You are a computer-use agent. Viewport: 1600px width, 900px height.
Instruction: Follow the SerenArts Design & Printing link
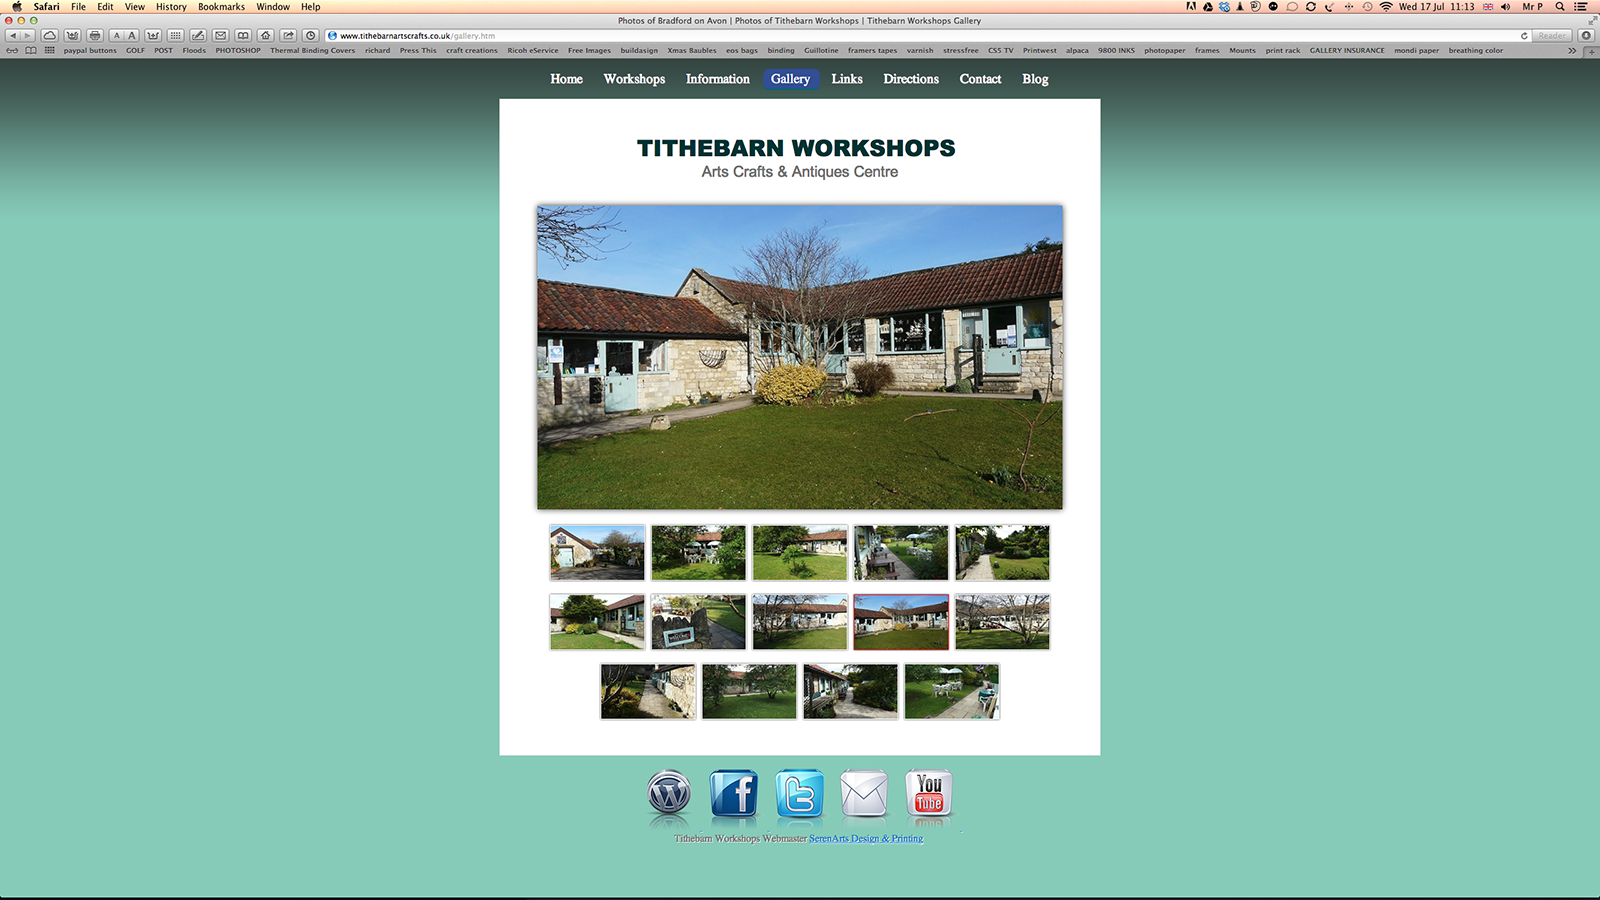(866, 839)
